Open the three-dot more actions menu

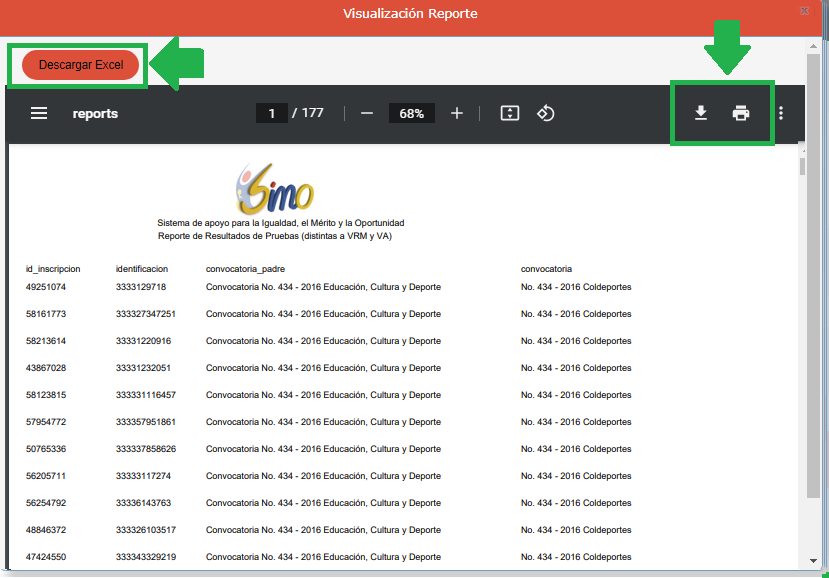[x=781, y=114]
